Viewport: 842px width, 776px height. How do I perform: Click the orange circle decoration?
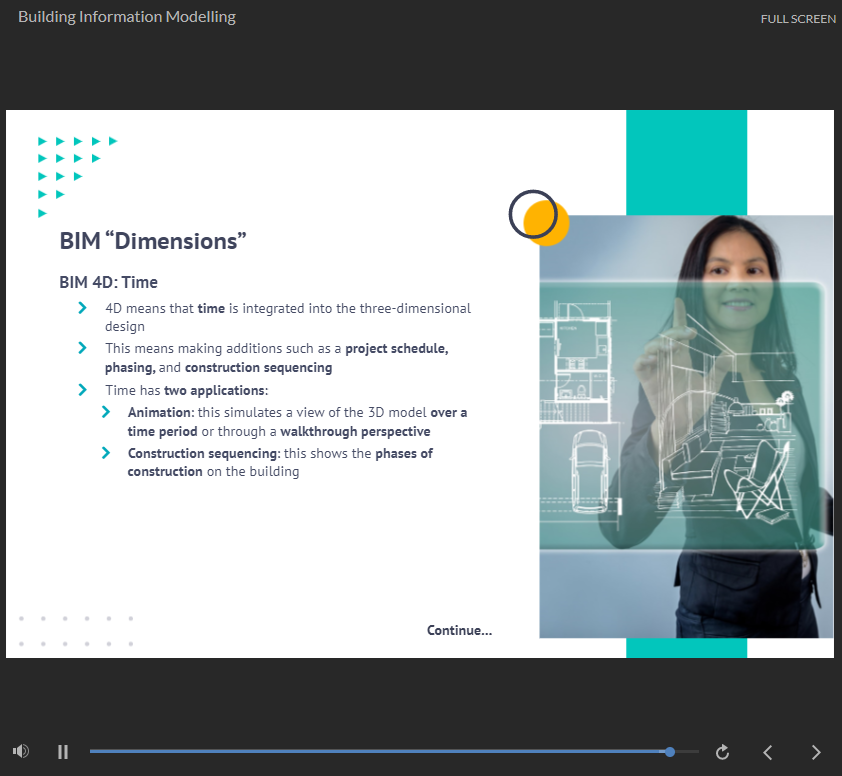pyautogui.click(x=552, y=226)
